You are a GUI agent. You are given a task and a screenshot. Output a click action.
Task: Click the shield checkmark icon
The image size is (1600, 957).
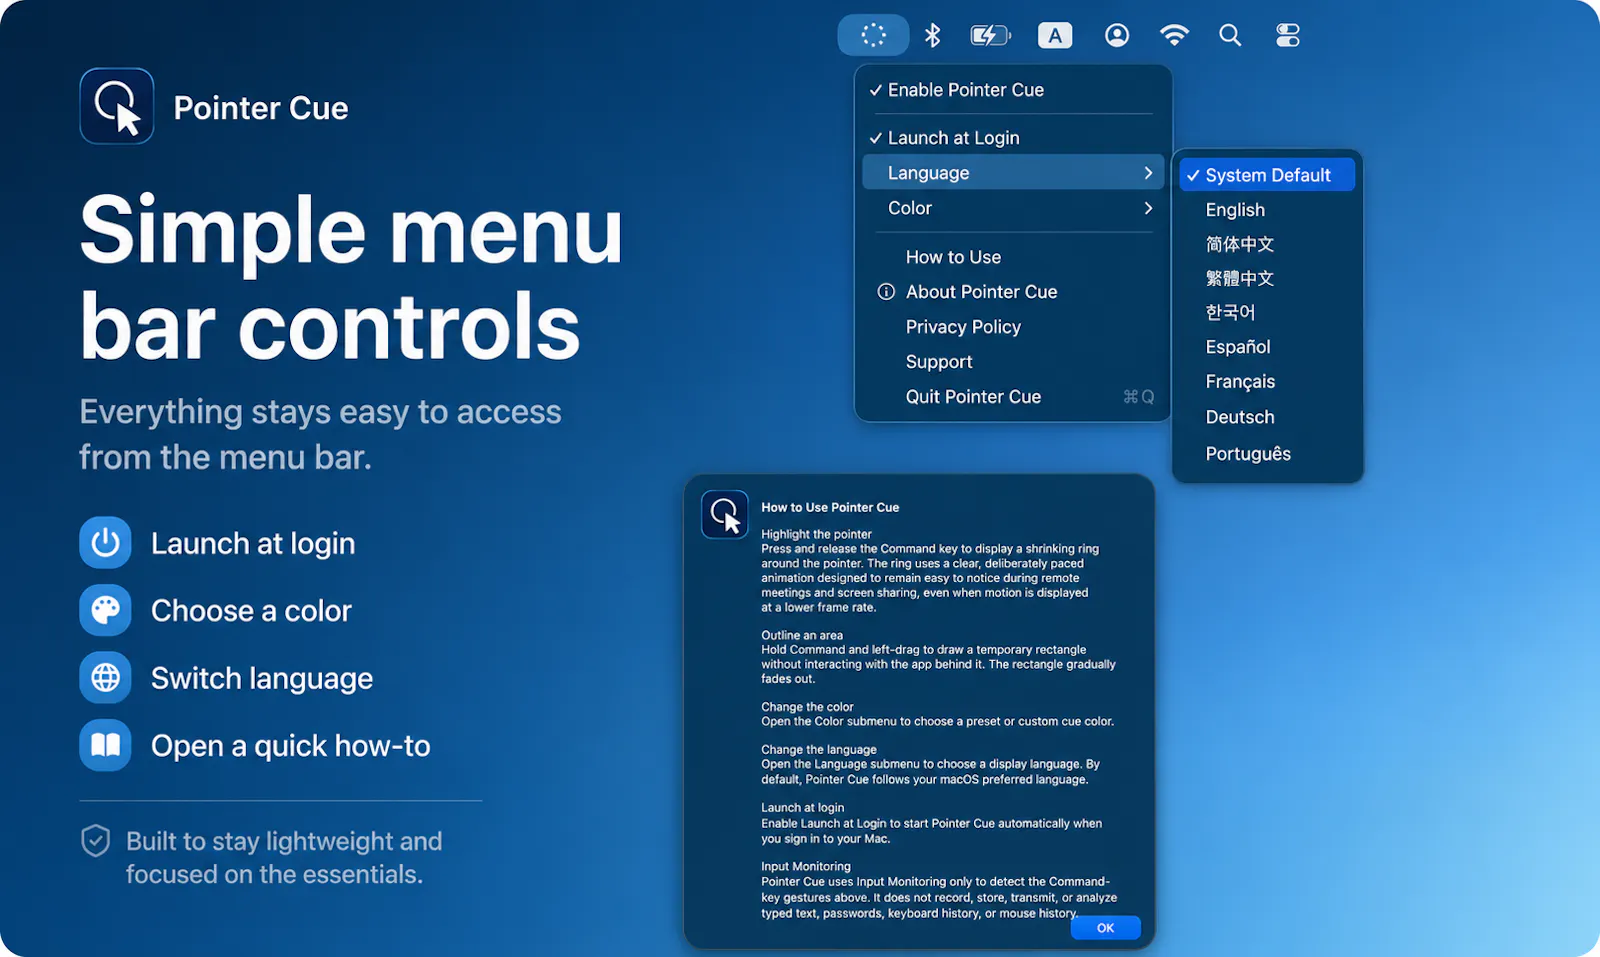point(95,841)
